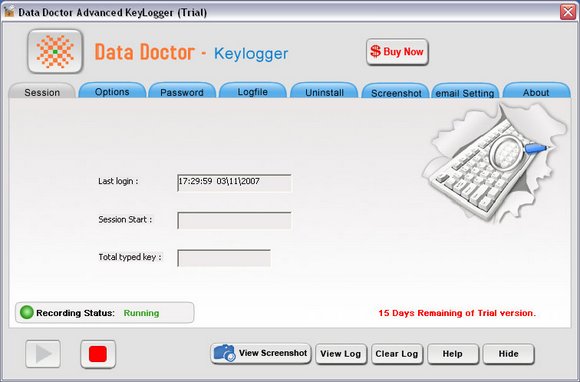
Task: Click the green recording status indicator
Action: tap(27, 312)
